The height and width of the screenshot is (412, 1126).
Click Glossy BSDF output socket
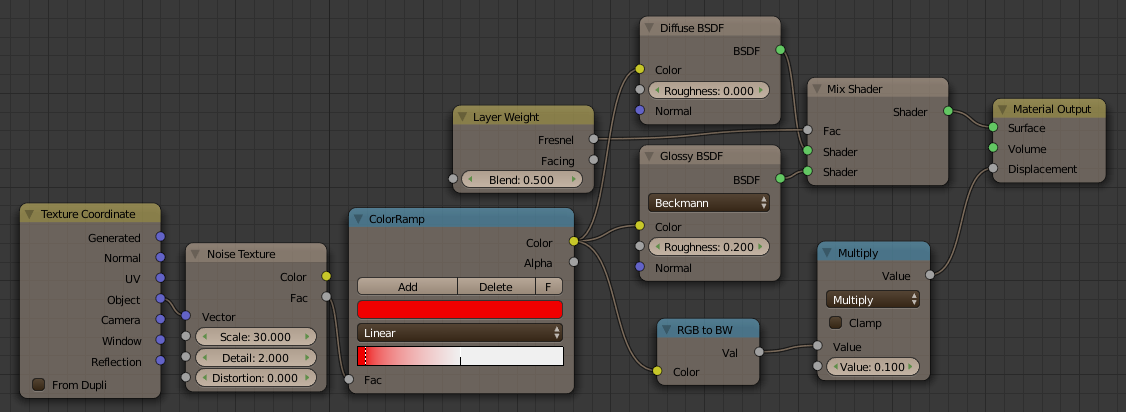(x=780, y=177)
